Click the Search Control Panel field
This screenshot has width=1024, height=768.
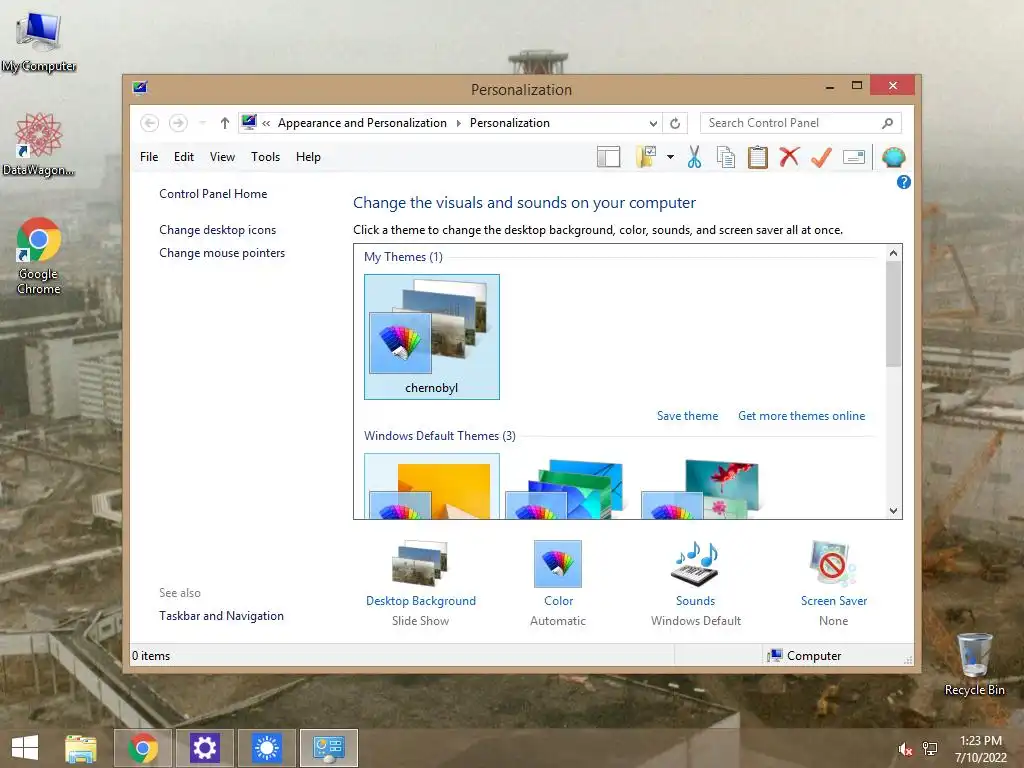[x=801, y=123]
